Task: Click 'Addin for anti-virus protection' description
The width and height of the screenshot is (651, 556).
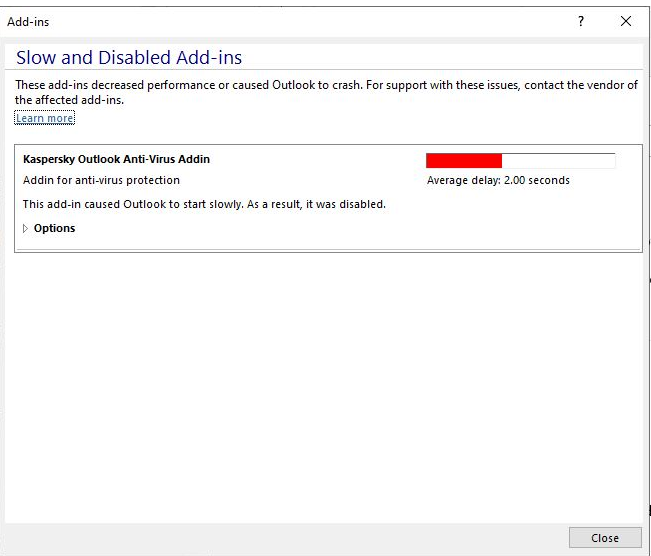Action: point(101,180)
